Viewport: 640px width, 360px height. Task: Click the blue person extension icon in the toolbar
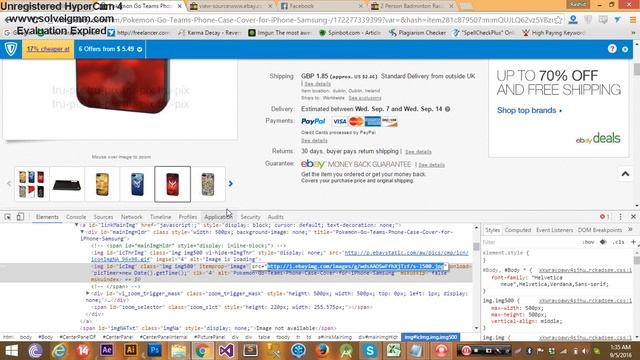click(573, 19)
